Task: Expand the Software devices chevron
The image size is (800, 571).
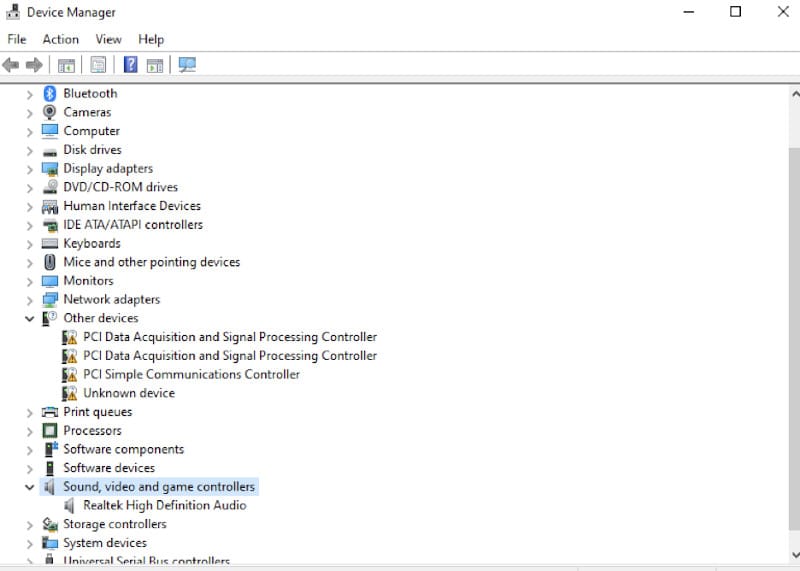Action: tap(30, 468)
